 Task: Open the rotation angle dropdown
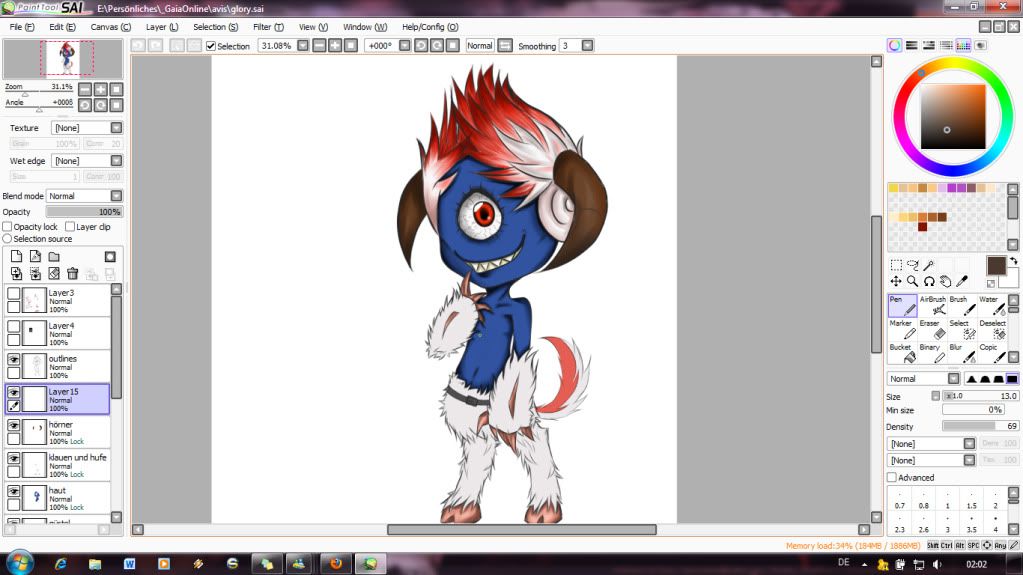[405, 46]
